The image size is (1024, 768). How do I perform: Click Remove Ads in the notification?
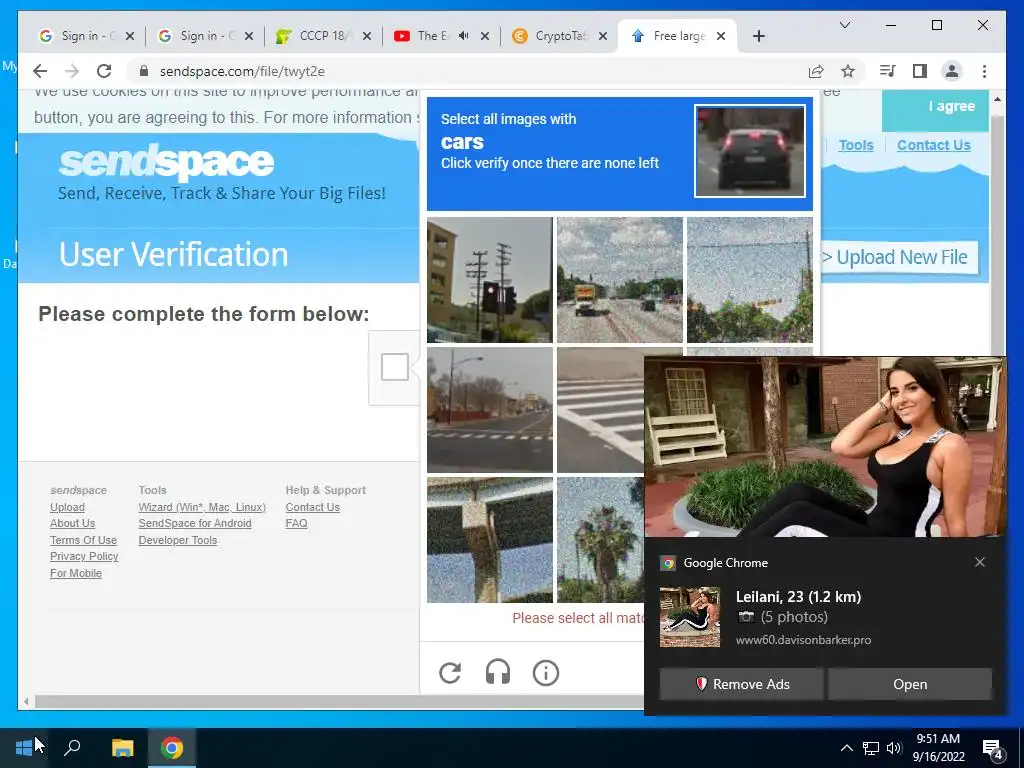point(742,684)
